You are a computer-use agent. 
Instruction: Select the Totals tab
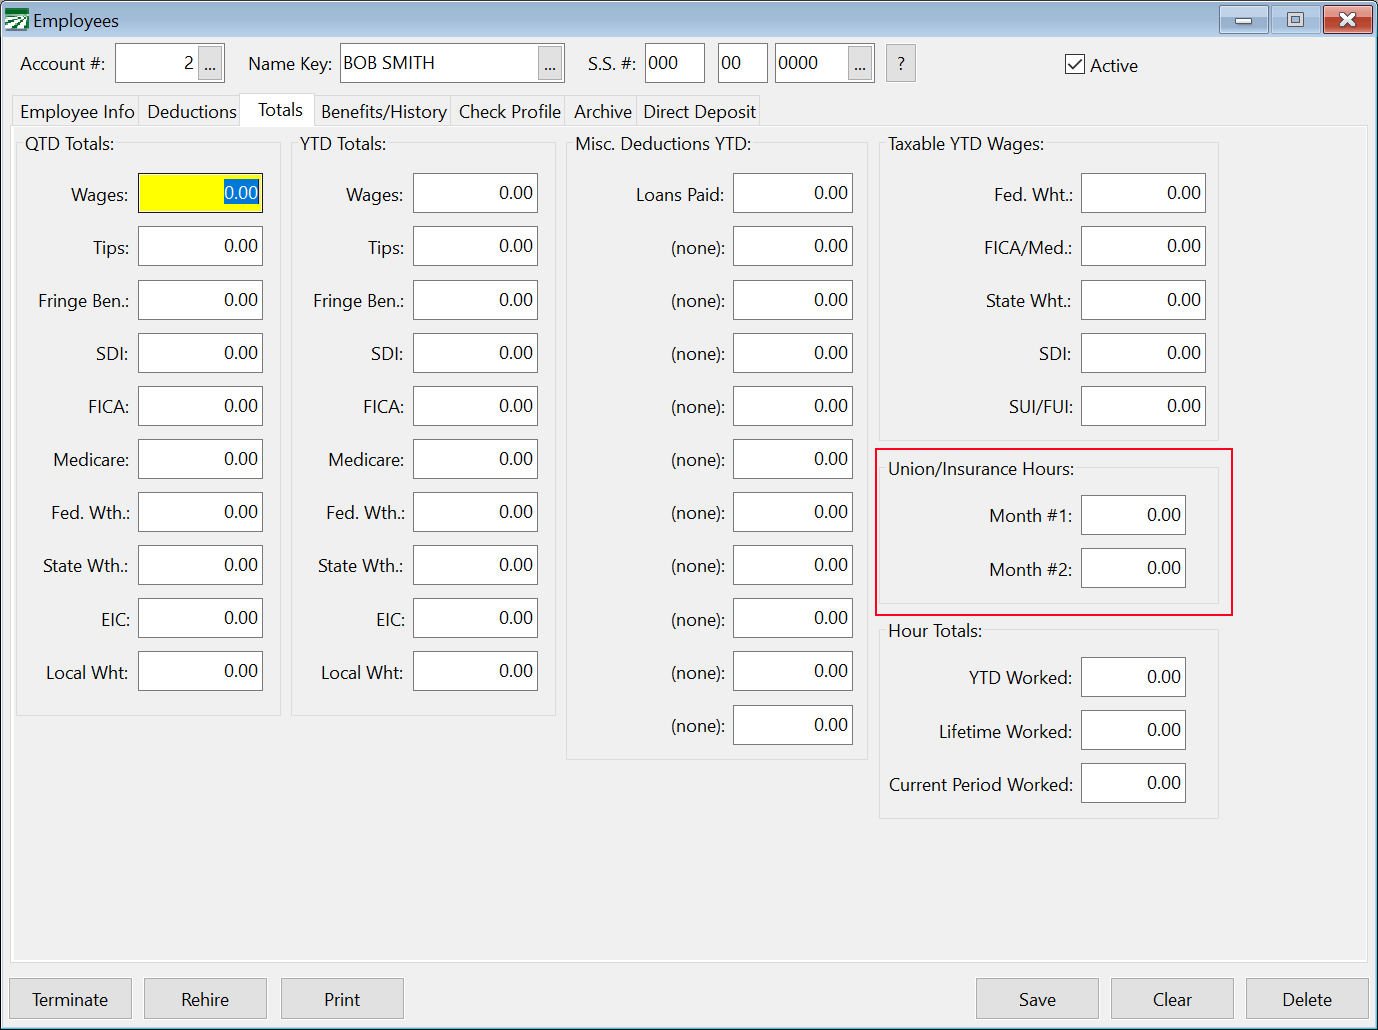280,110
